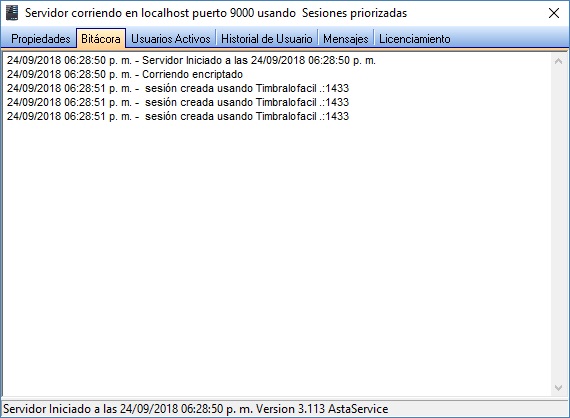The width and height of the screenshot is (570, 418).
Task: Click the server icon in the title bar
Action: point(12,13)
